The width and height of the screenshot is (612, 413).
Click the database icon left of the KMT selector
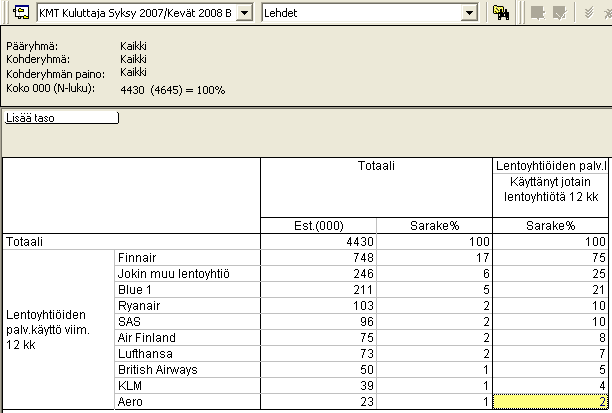click(x=21, y=12)
